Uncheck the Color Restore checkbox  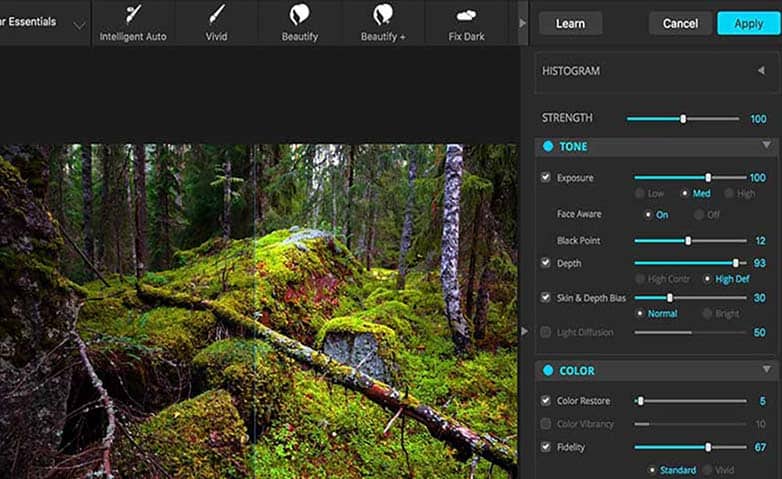546,400
